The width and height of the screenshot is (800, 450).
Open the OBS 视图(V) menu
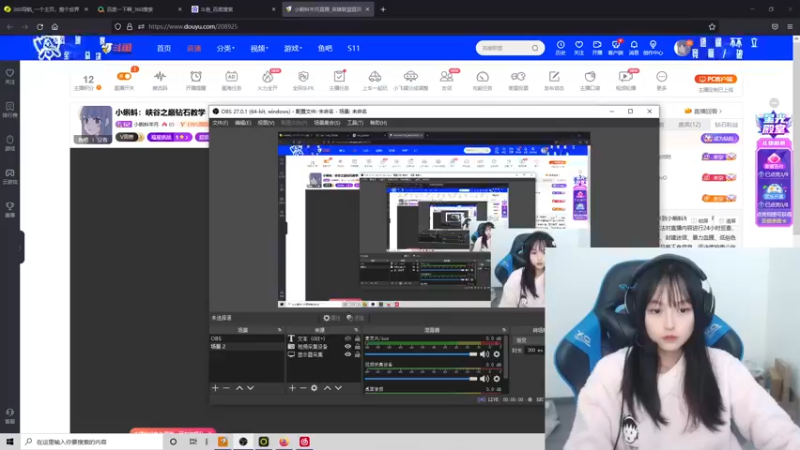[266, 123]
